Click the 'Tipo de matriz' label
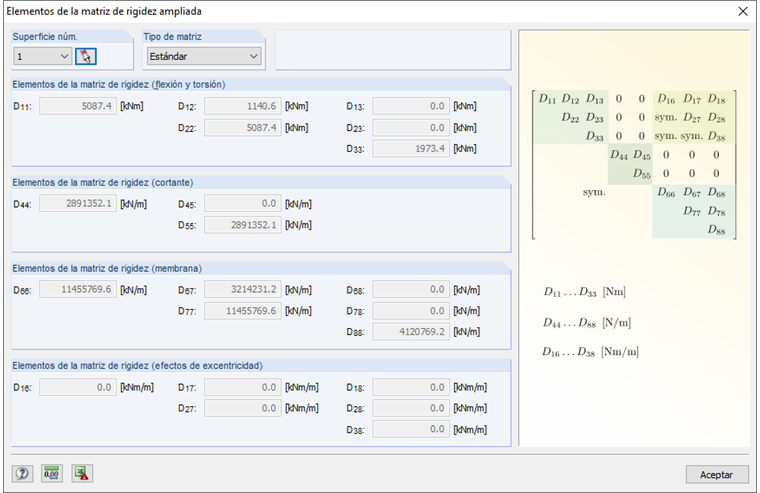The height and width of the screenshot is (493, 760). 172,36
